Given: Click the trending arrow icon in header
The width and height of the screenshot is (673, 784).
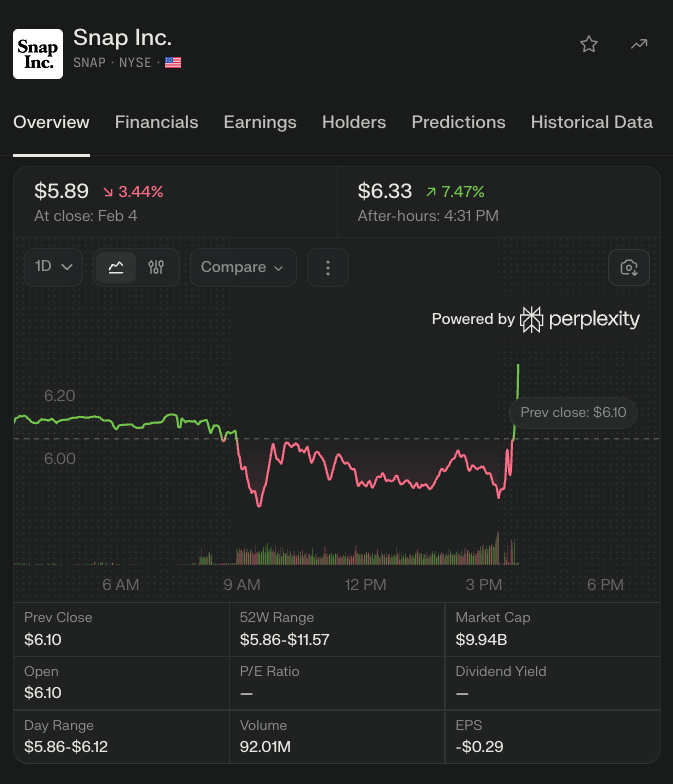Looking at the screenshot, I should point(638,44).
